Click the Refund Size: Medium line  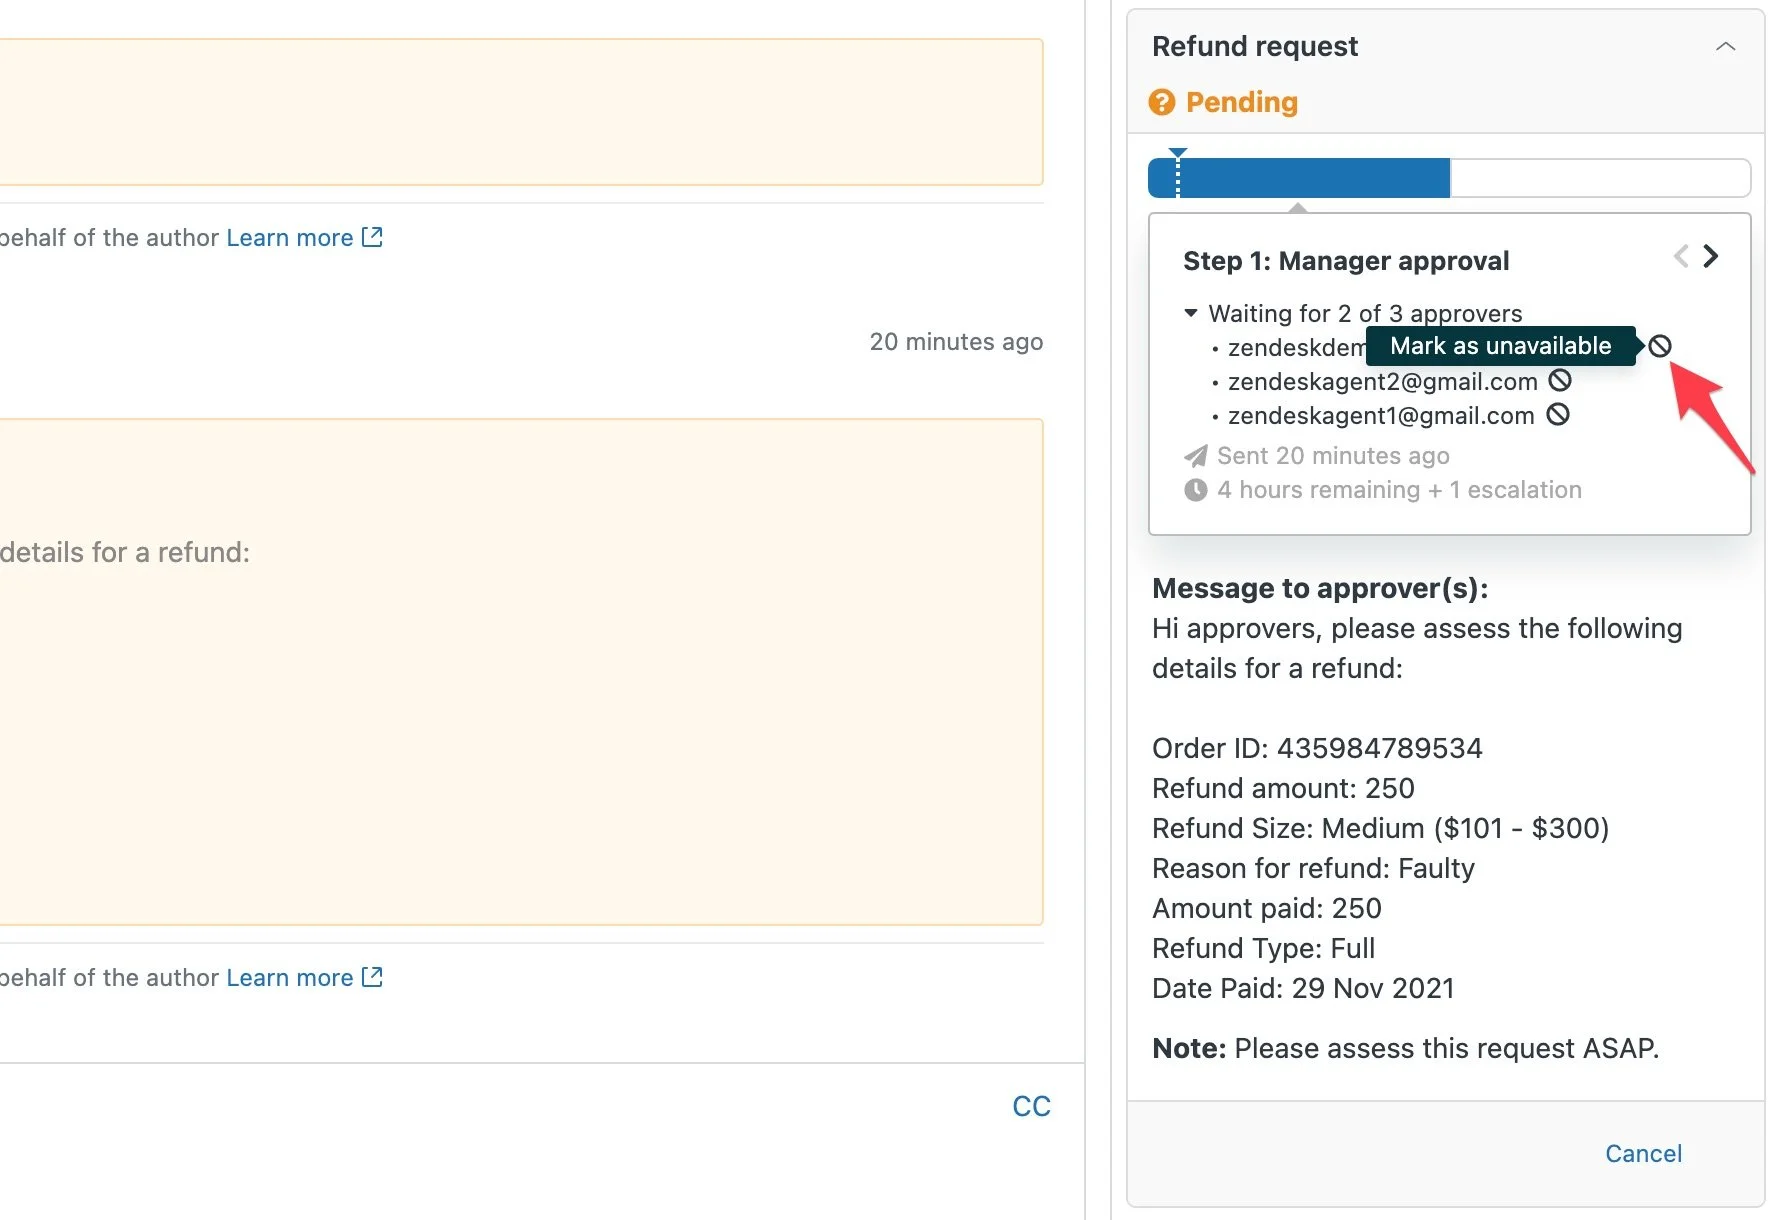(1380, 828)
